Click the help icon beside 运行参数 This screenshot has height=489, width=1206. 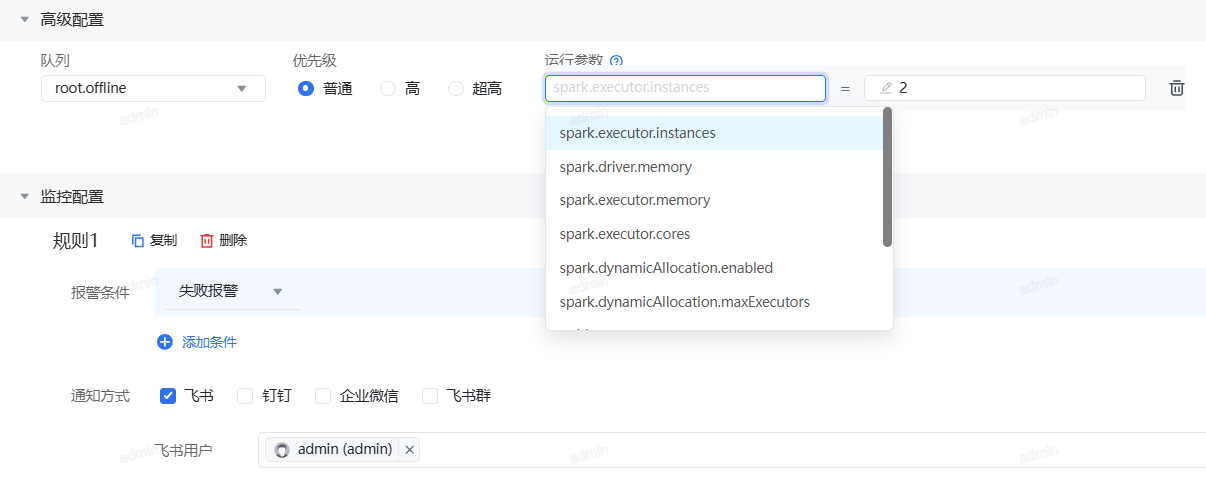pos(616,61)
